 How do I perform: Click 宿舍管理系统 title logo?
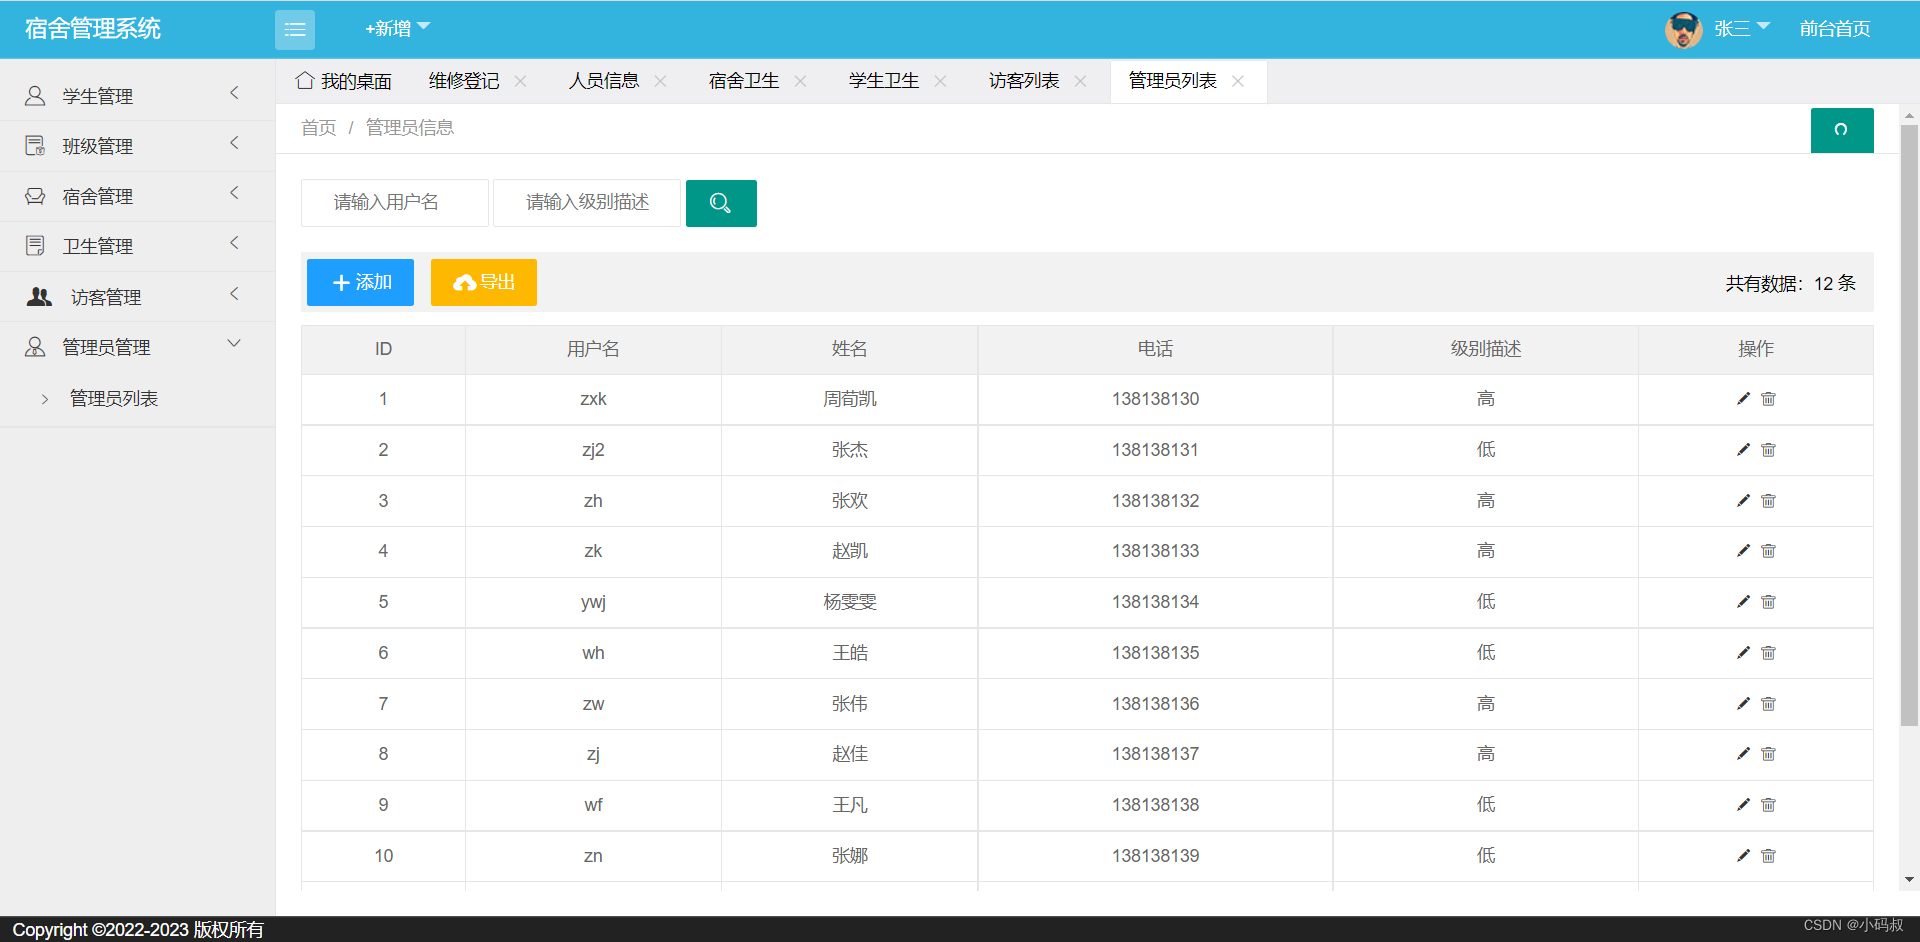(x=93, y=29)
